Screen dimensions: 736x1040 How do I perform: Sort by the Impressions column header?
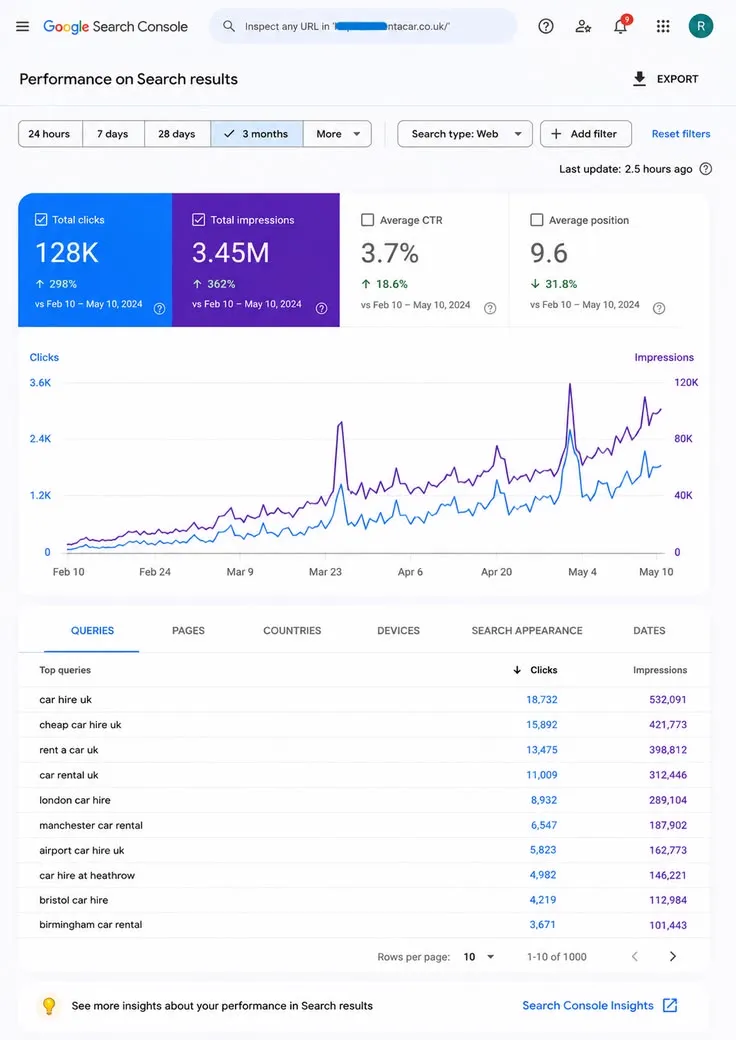pyautogui.click(x=660, y=670)
